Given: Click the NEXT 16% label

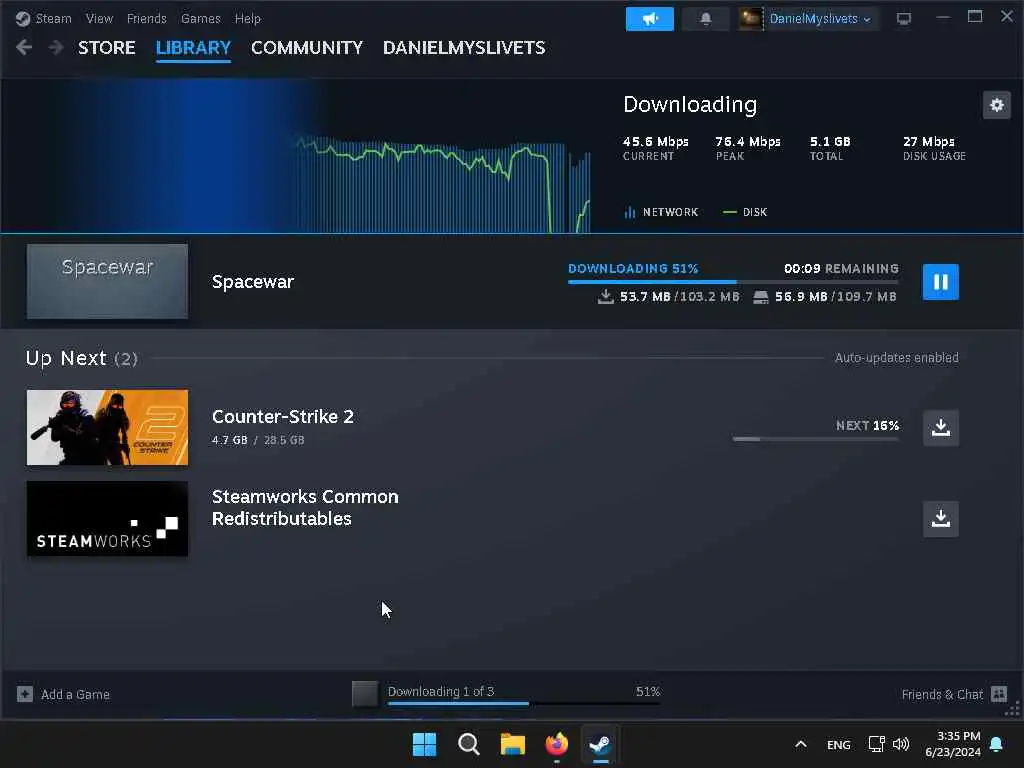Looking at the screenshot, I should point(867,425).
